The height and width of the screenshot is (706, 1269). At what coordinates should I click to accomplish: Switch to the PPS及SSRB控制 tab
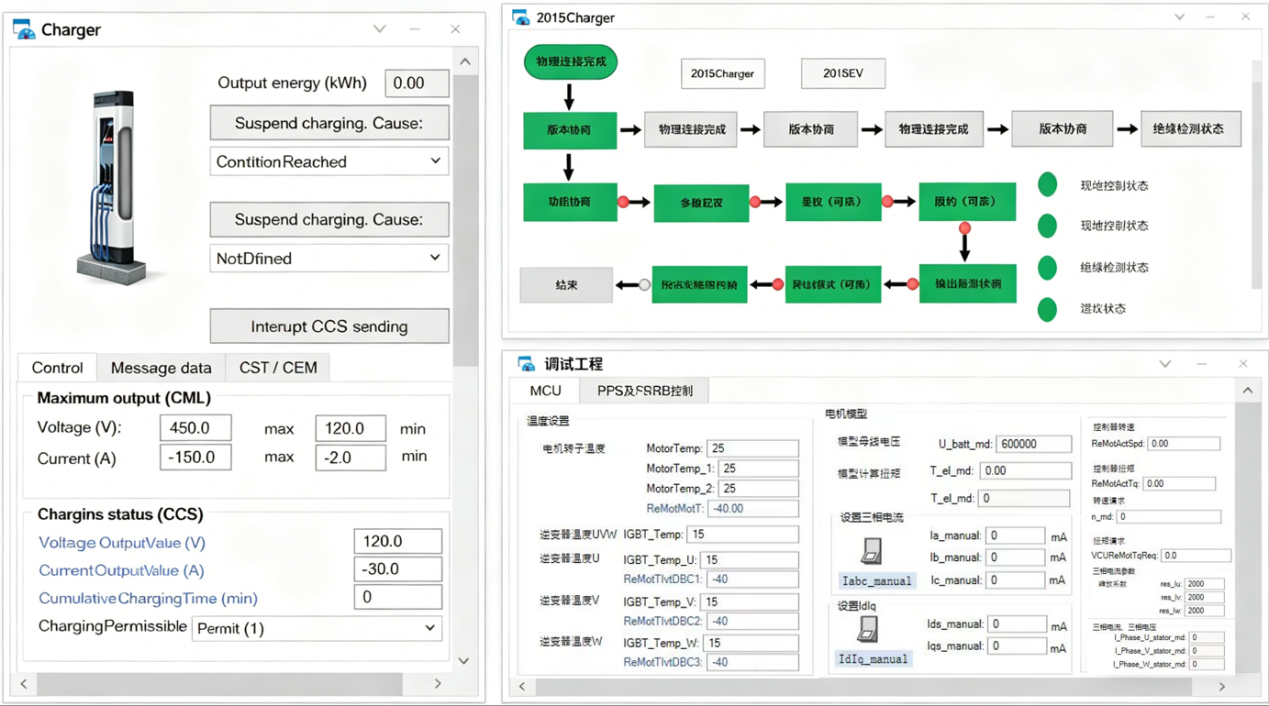tap(645, 390)
